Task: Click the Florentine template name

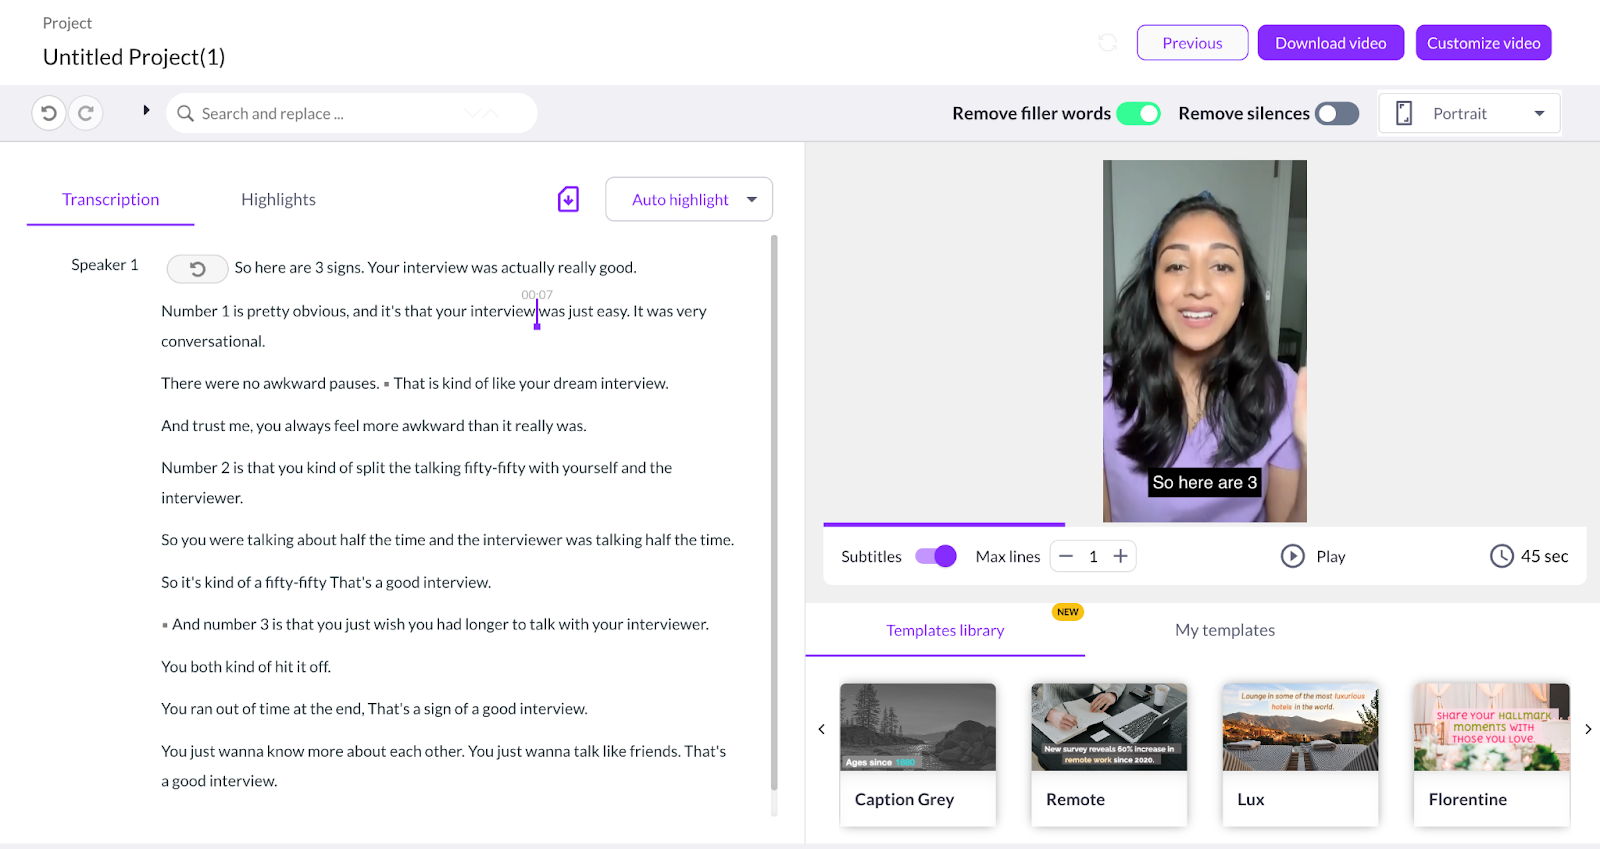Action: pyautogui.click(x=1467, y=799)
